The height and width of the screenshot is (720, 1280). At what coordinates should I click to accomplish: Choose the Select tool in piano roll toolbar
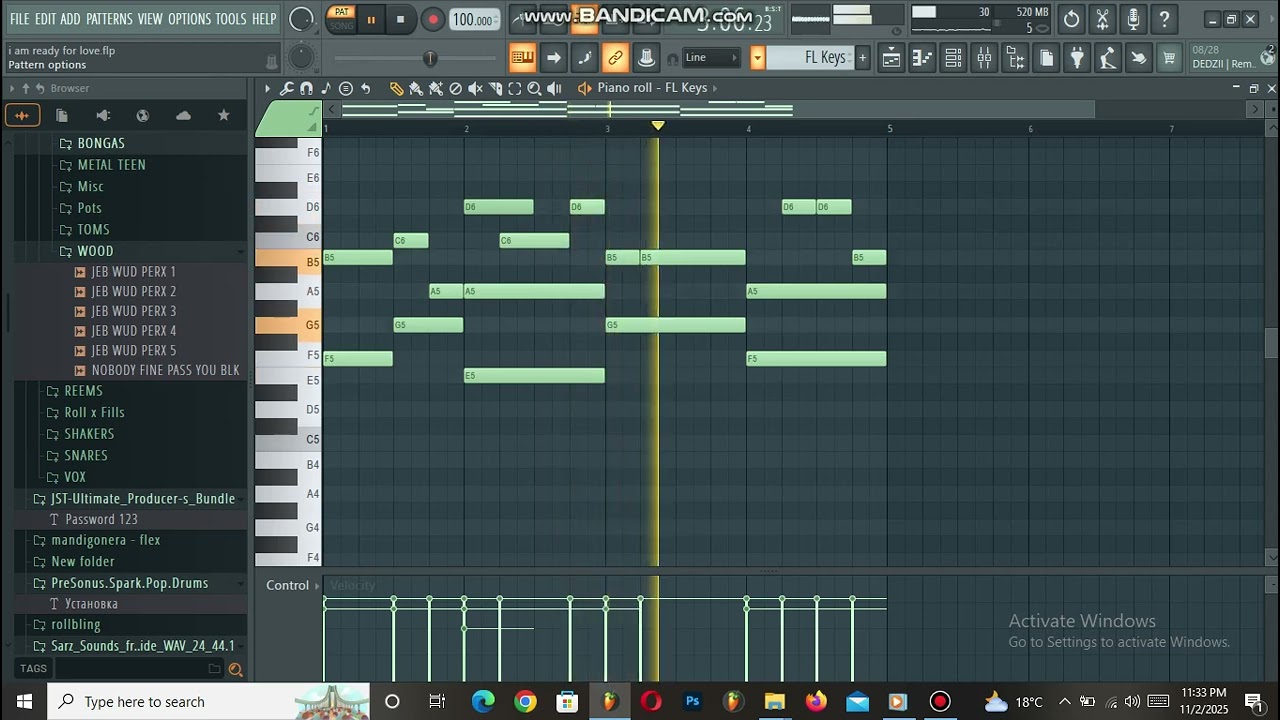coord(514,88)
